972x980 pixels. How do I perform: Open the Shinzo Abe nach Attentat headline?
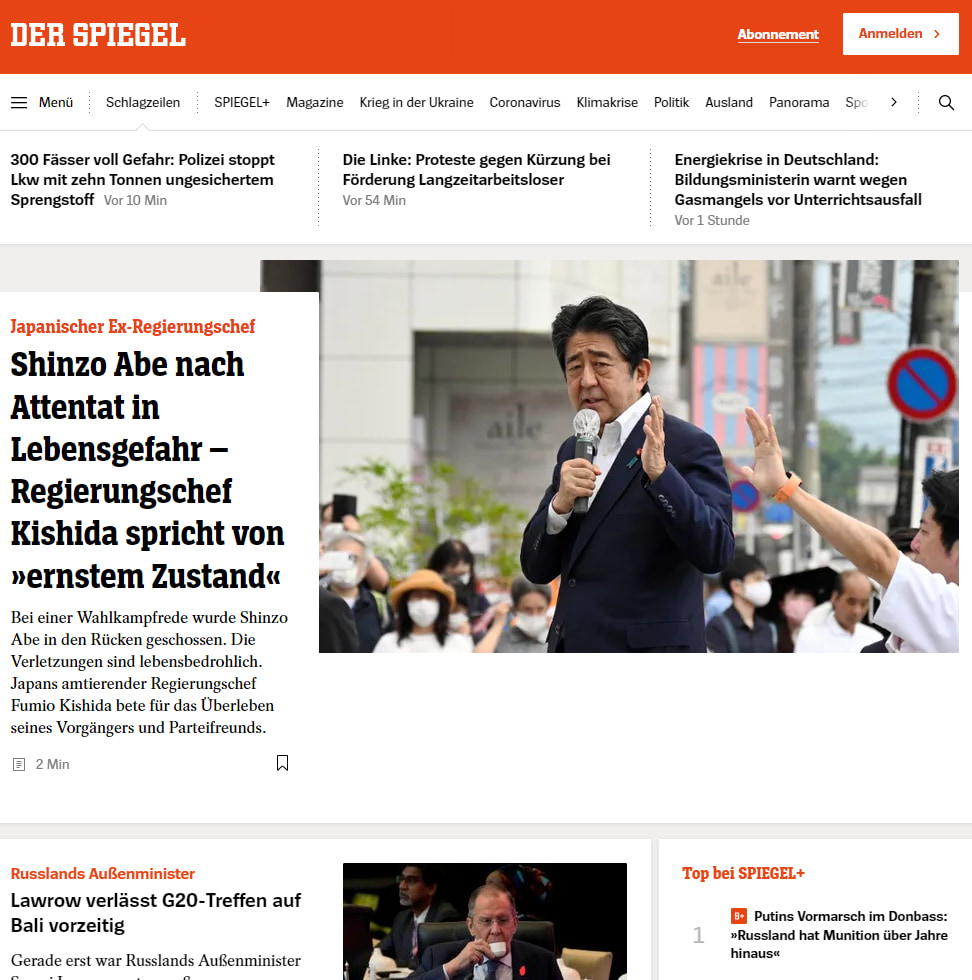(x=148, y=470)
